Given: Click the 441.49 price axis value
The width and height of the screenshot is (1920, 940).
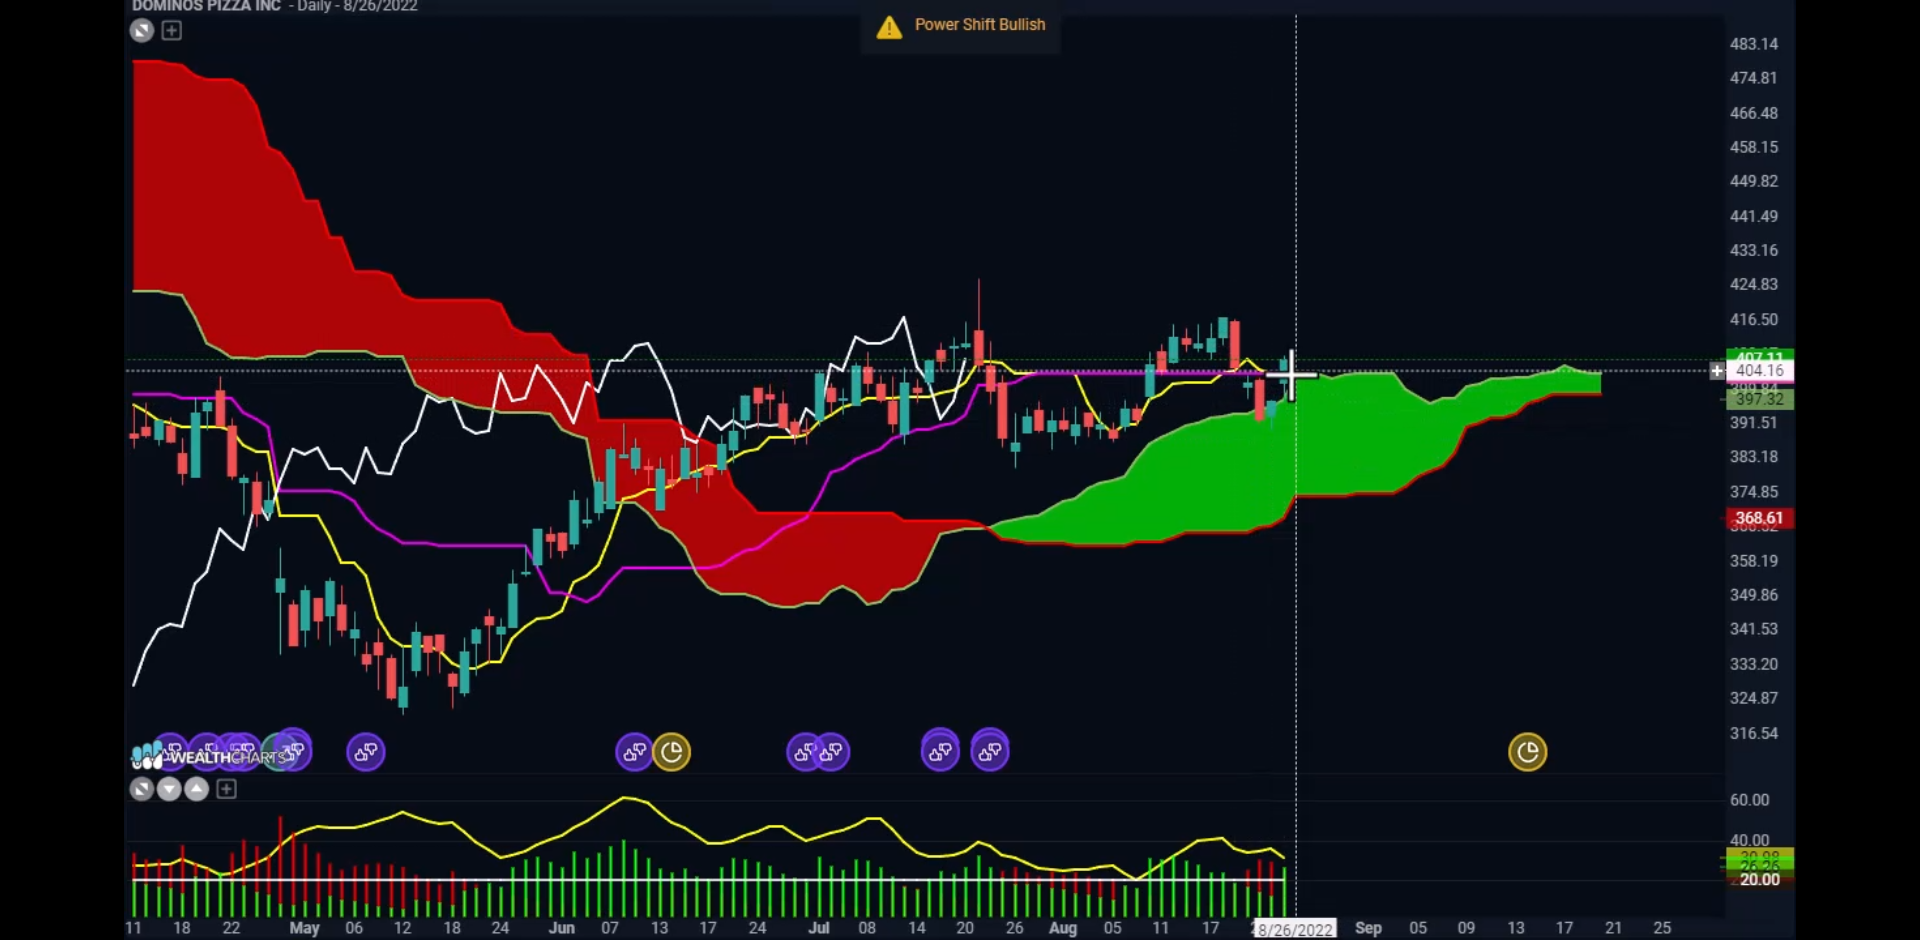Looking at the screenshot, I should pos(1754,216).
